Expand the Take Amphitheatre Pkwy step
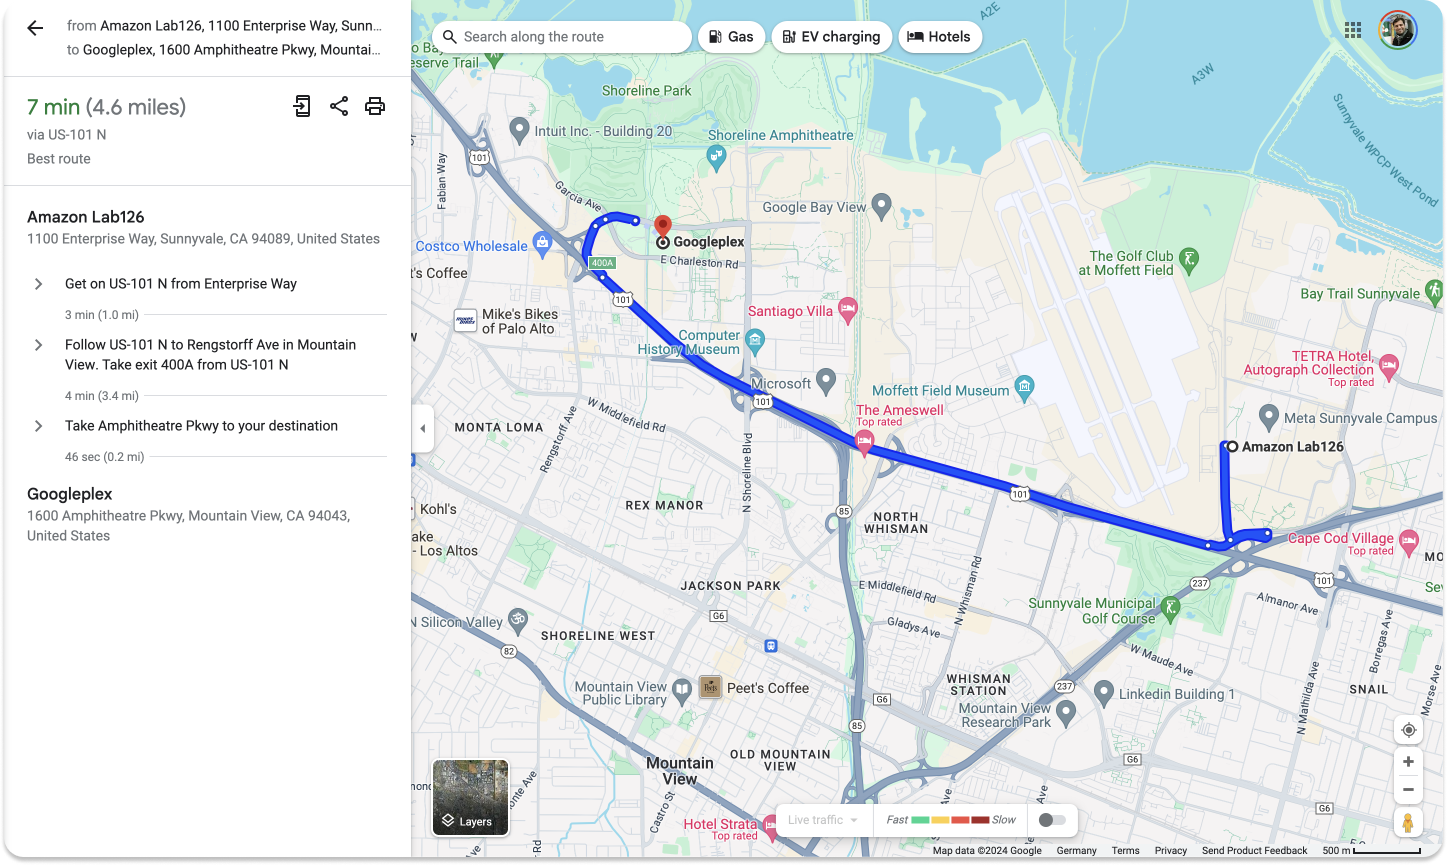 coord(39,426)
